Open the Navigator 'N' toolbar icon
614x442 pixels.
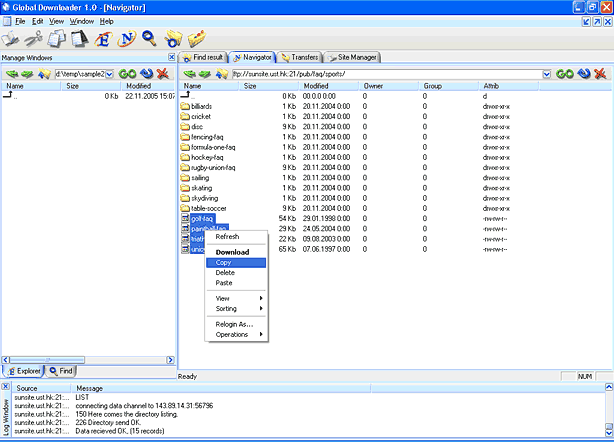point(126,39)
